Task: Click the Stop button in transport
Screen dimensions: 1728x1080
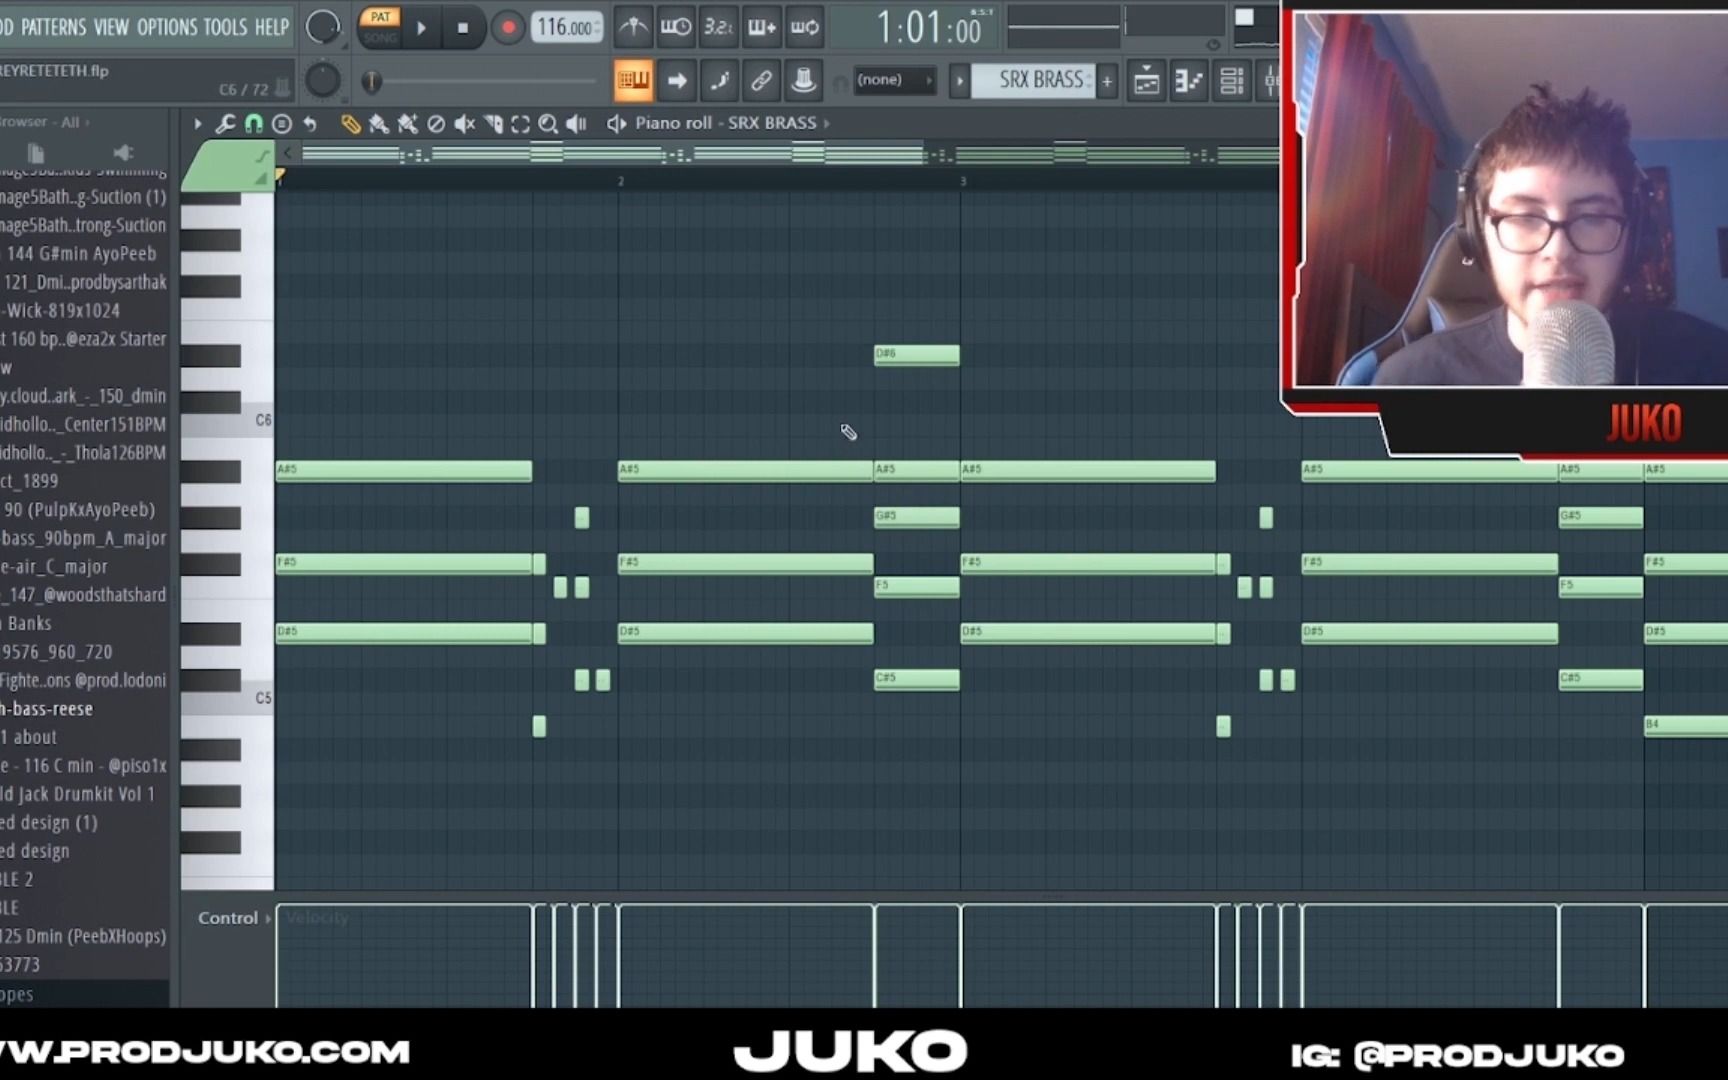Action: point(462,28)
